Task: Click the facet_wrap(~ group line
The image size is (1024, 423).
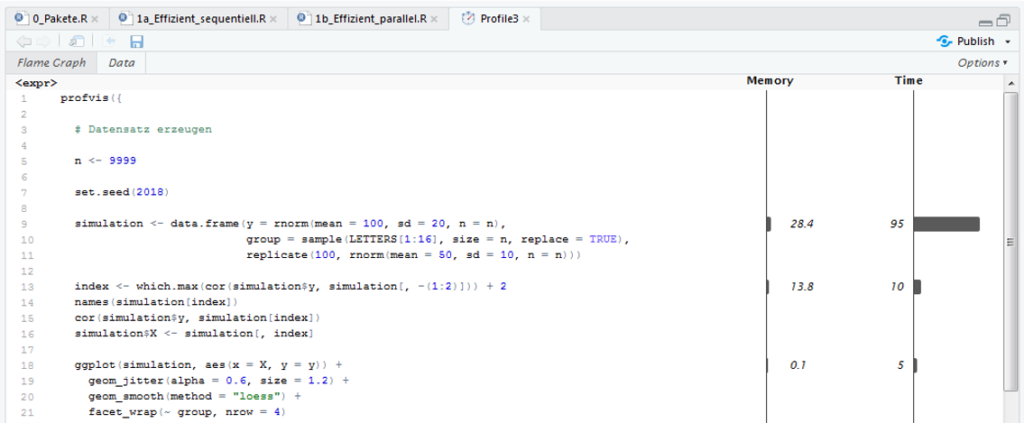Action: 188,413
